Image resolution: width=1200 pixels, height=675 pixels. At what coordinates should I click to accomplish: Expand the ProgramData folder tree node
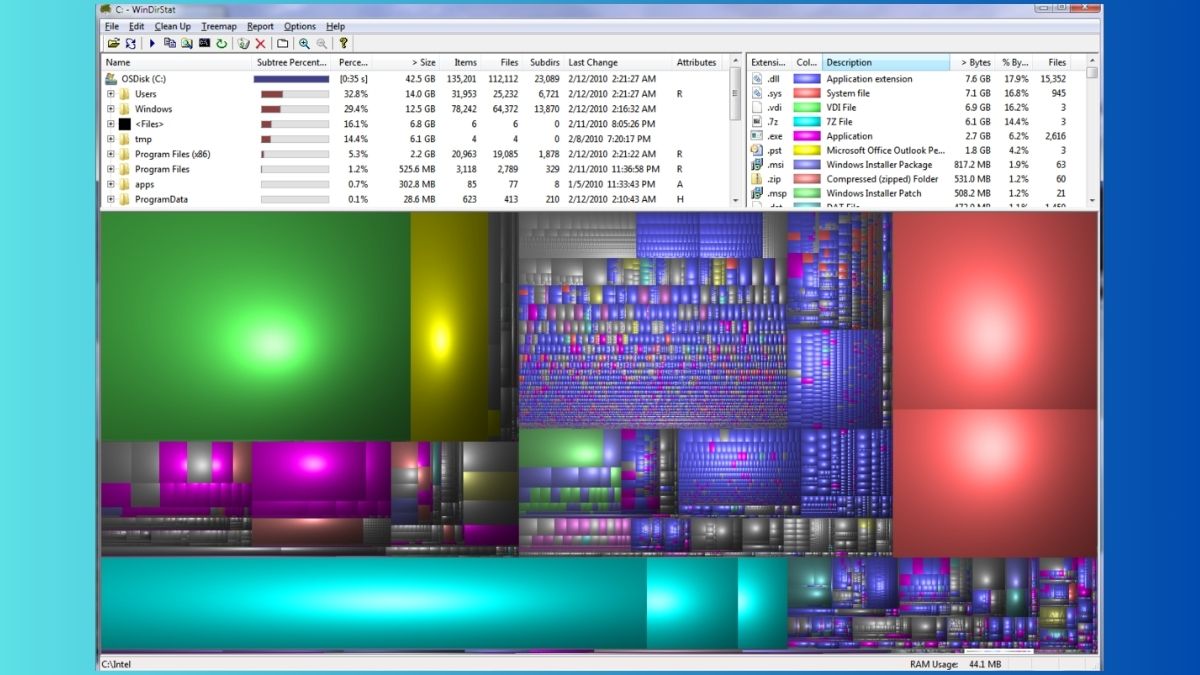[111, 199]
